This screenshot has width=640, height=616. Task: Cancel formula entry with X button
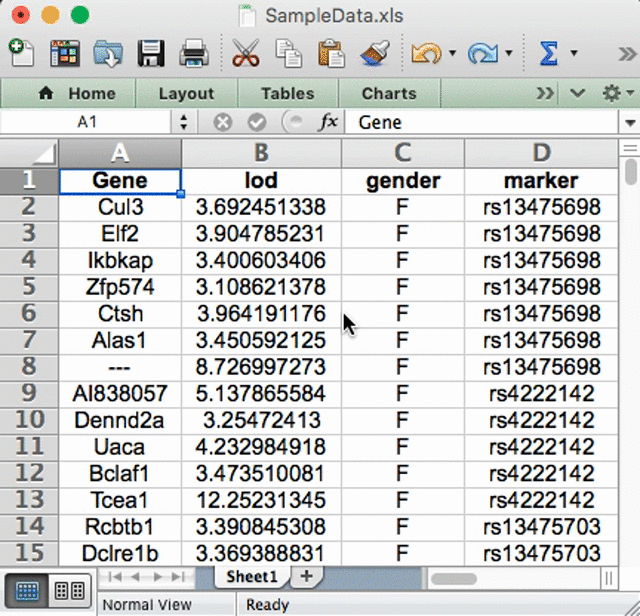(223, 122)
